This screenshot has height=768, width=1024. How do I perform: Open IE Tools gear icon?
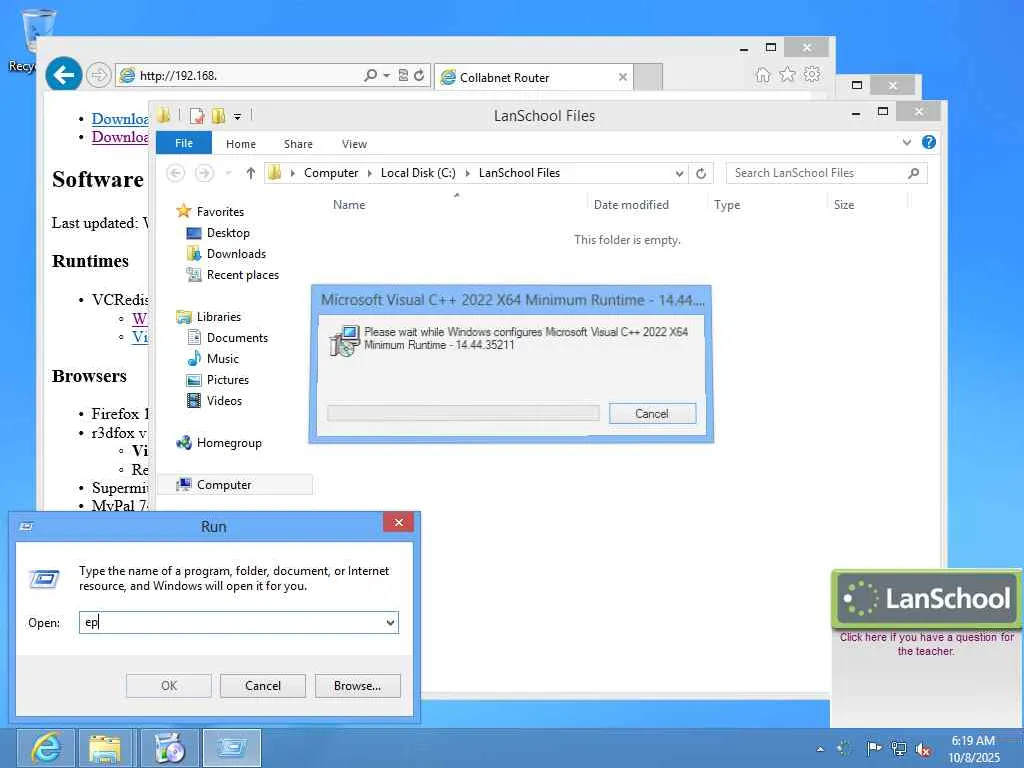812,74
